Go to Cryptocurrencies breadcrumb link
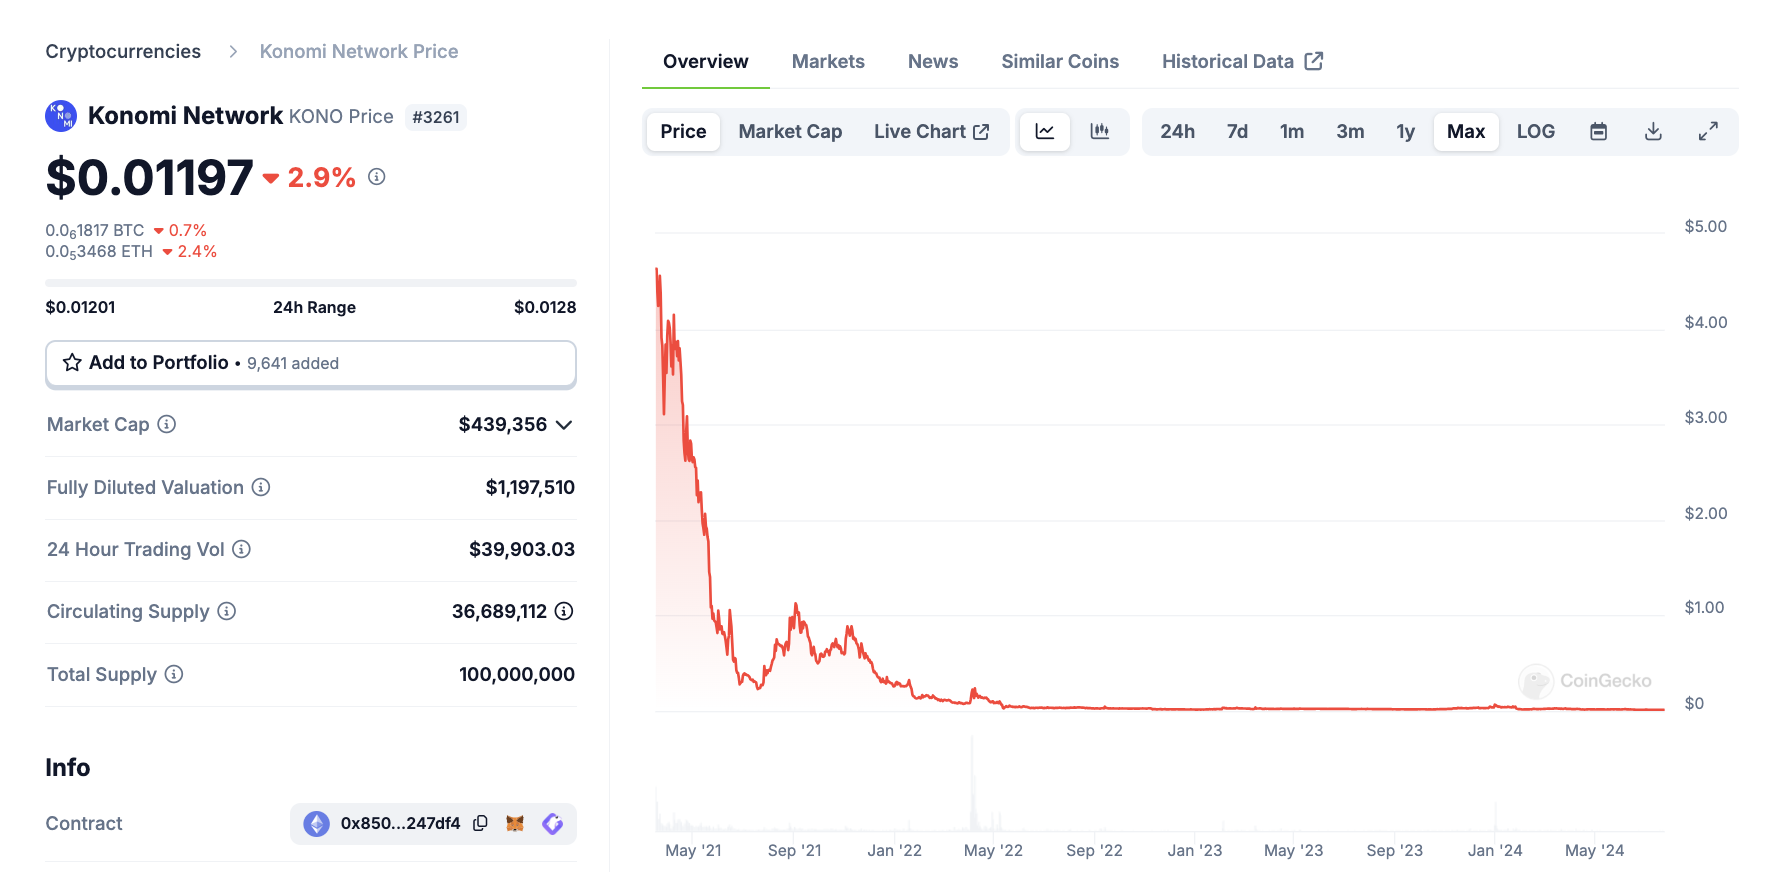Screen dimensions: 1778x872 (123, 52)
